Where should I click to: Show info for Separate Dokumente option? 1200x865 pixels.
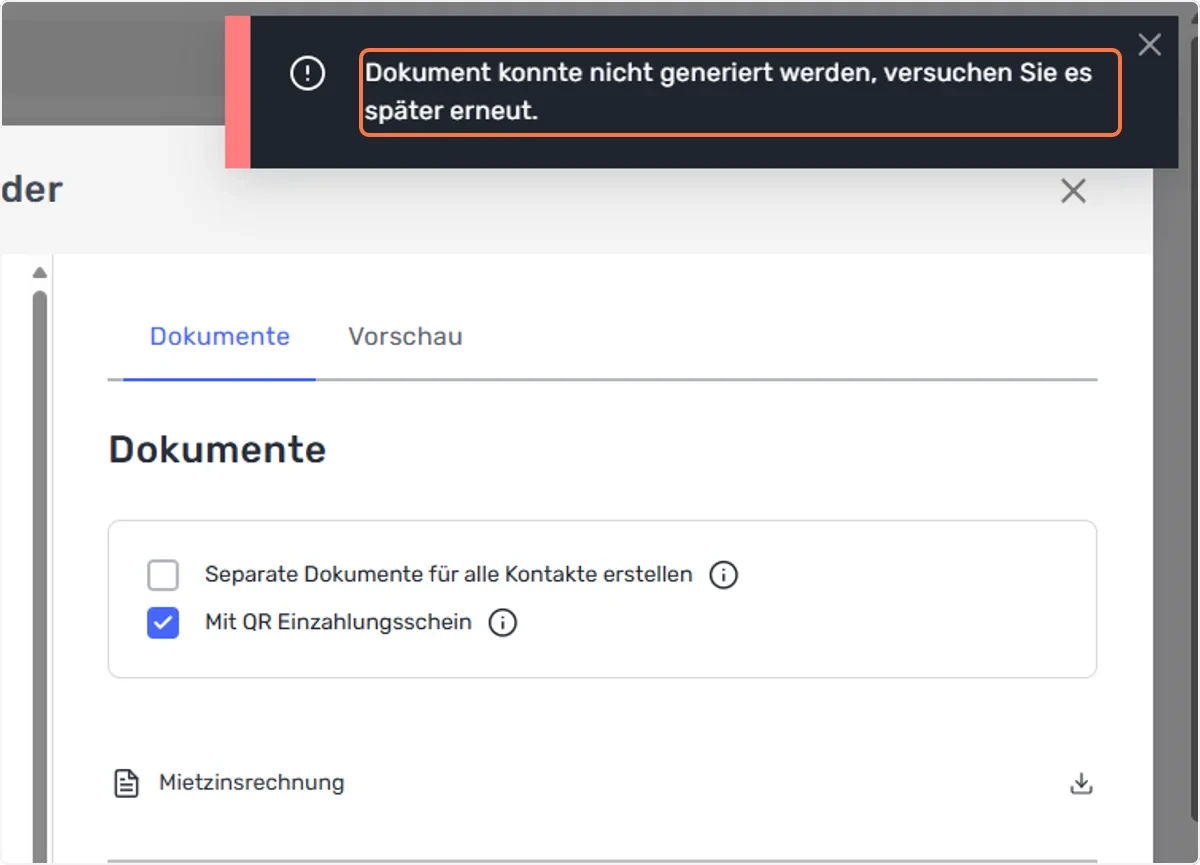pyautogui.click(x=723, y=575)
